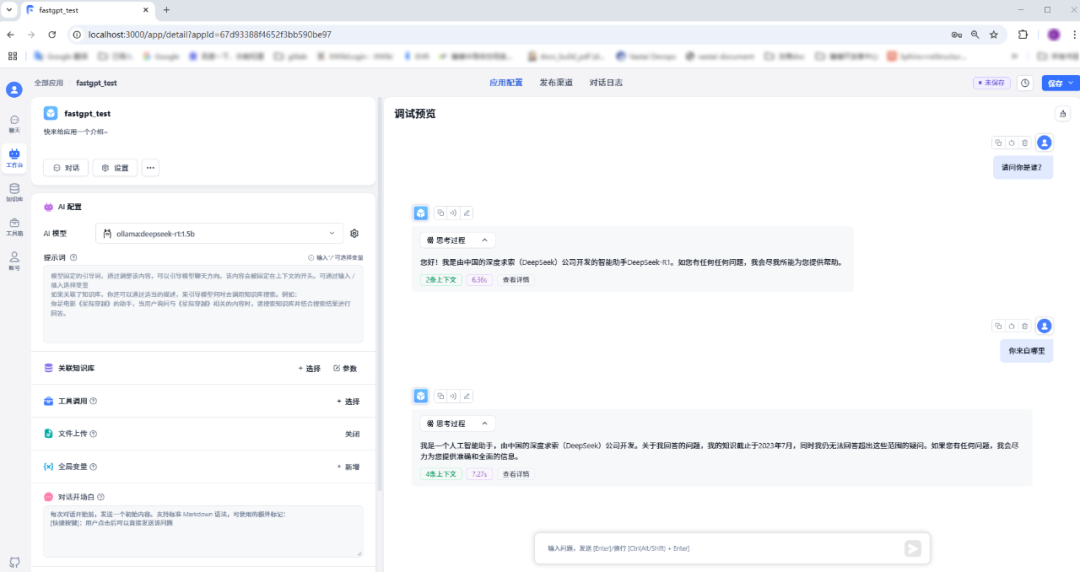Edit the second AI response
1080x572 pixels.
(x=466, y=396)
